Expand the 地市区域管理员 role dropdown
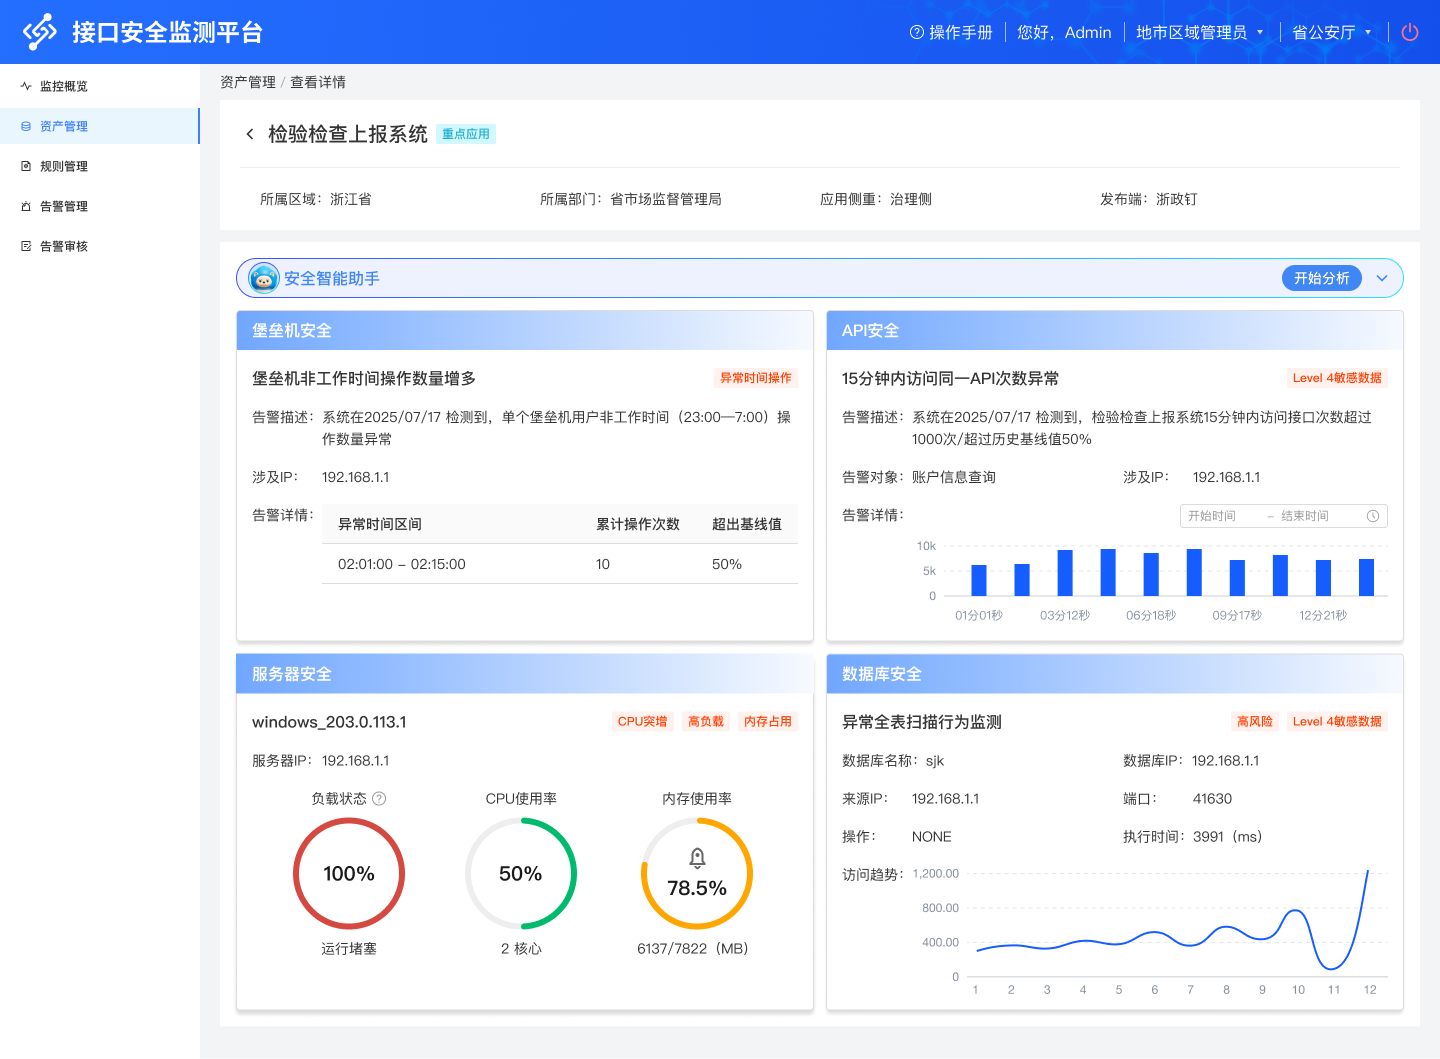The height and width of the screenshot is (1059, 1440). coord(1260,32)
